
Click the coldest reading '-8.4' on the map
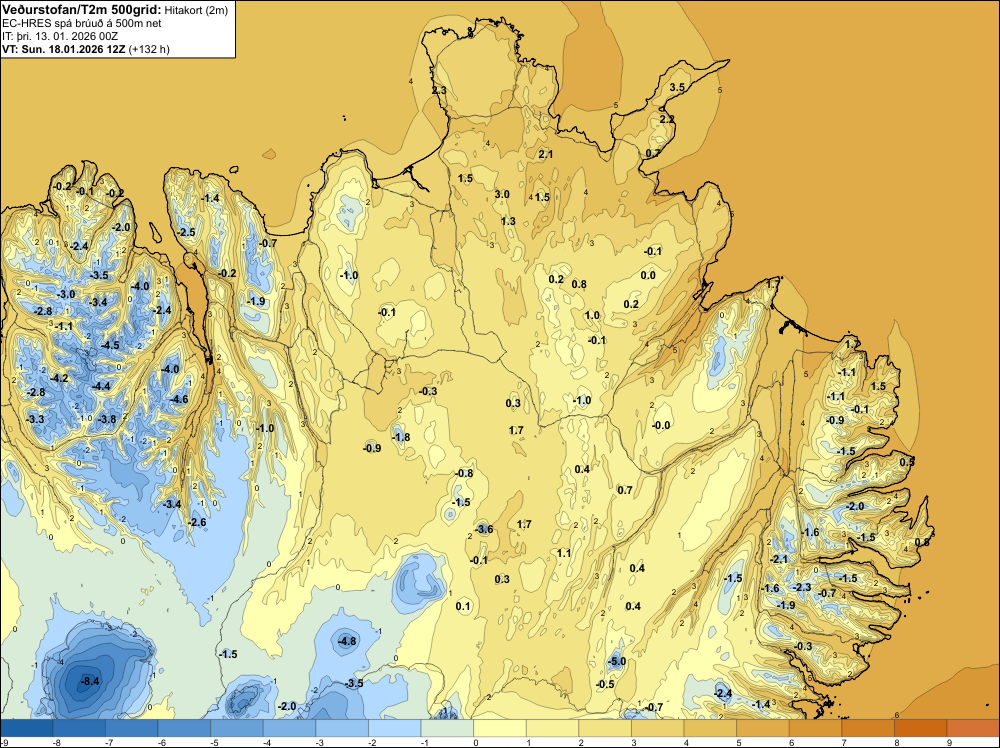91,681
